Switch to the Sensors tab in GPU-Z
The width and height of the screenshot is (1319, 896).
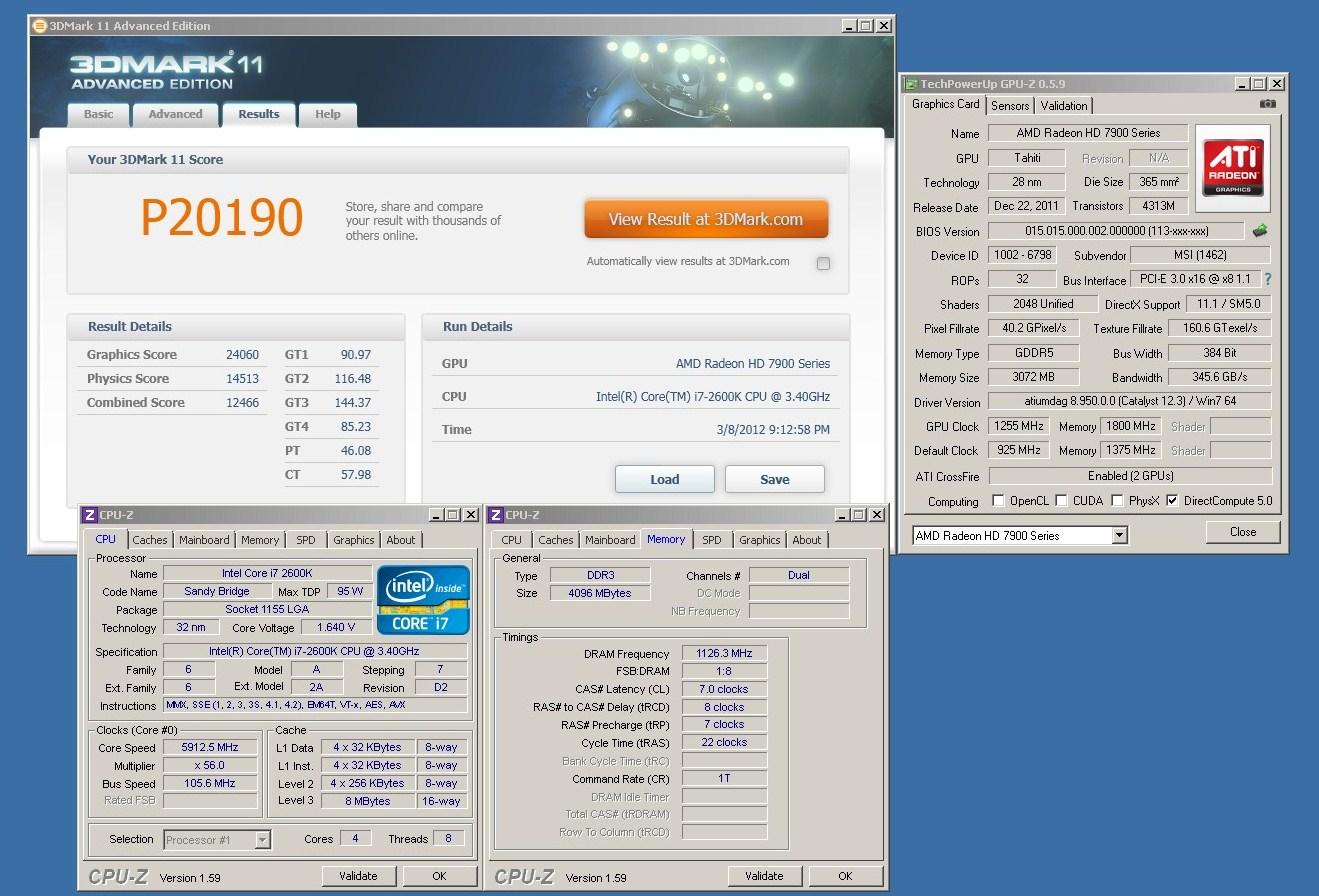[1010, 106]
